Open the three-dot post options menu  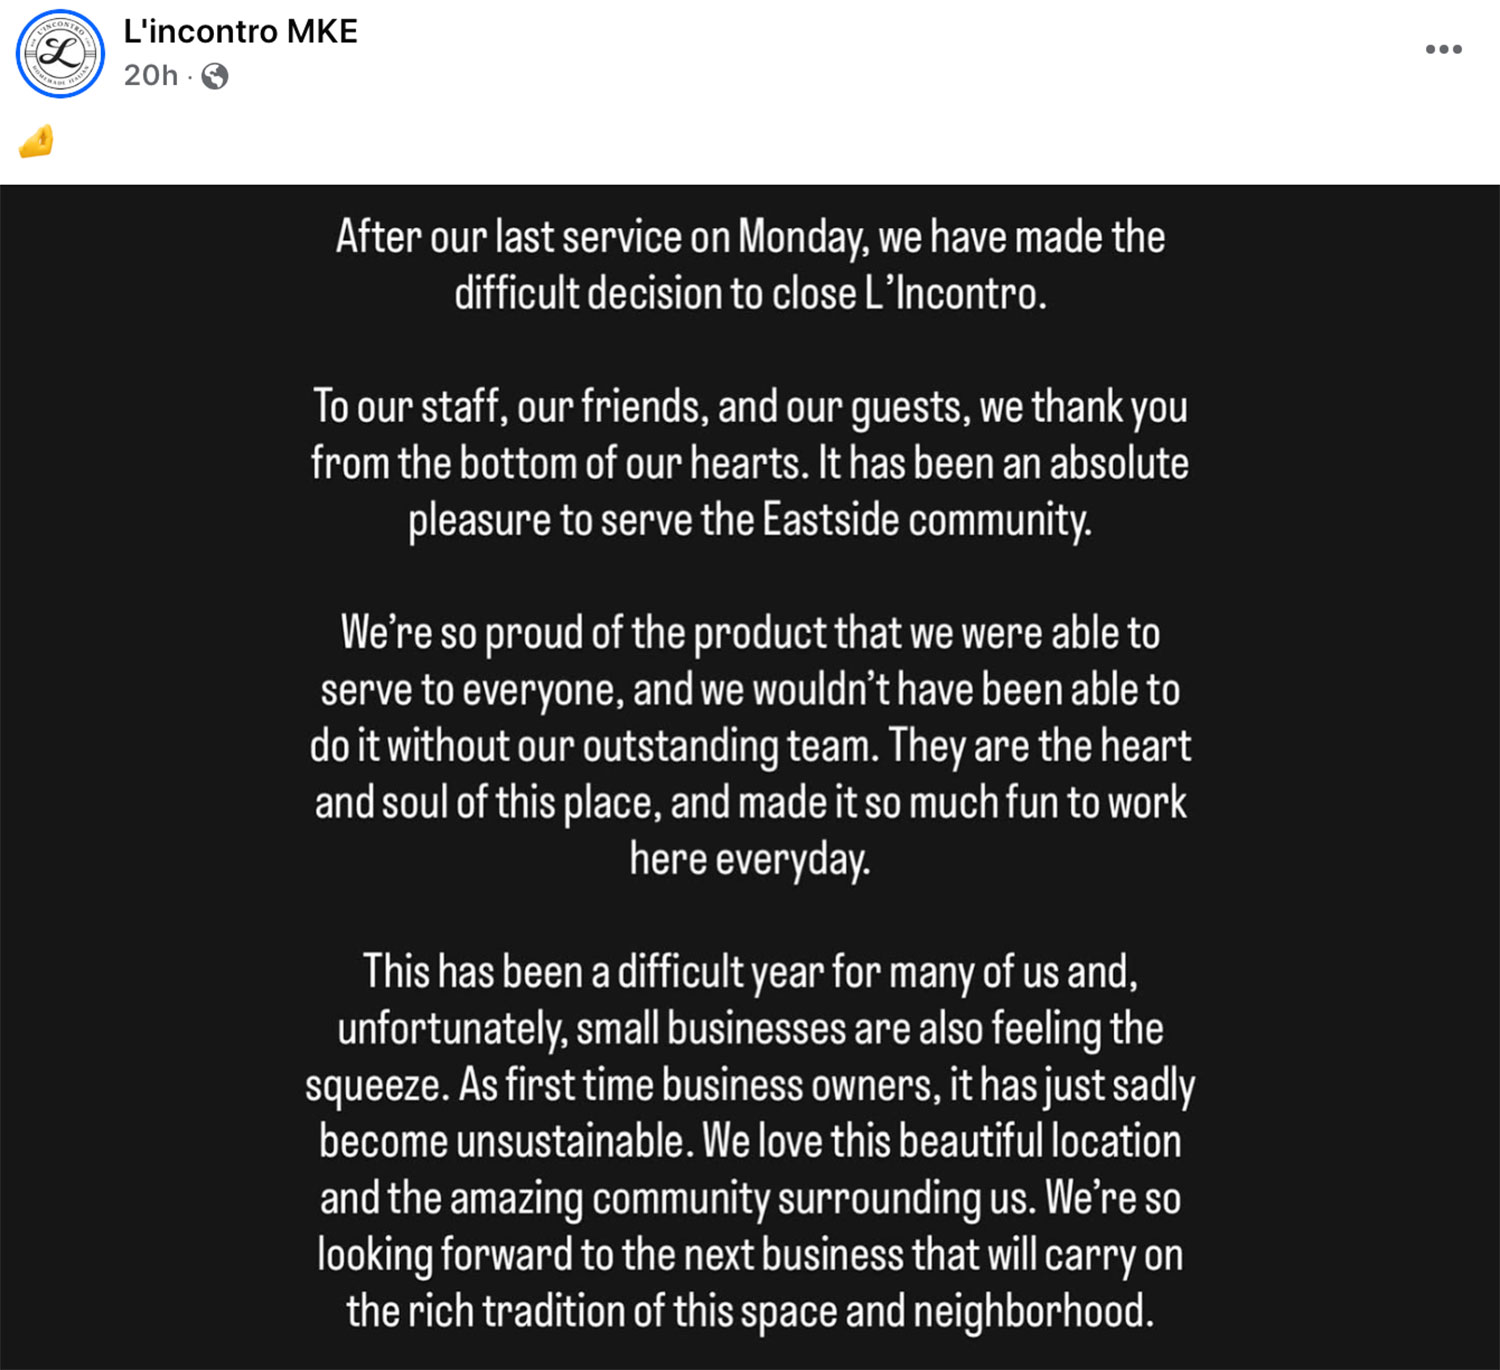click(x=1443, y=49)
